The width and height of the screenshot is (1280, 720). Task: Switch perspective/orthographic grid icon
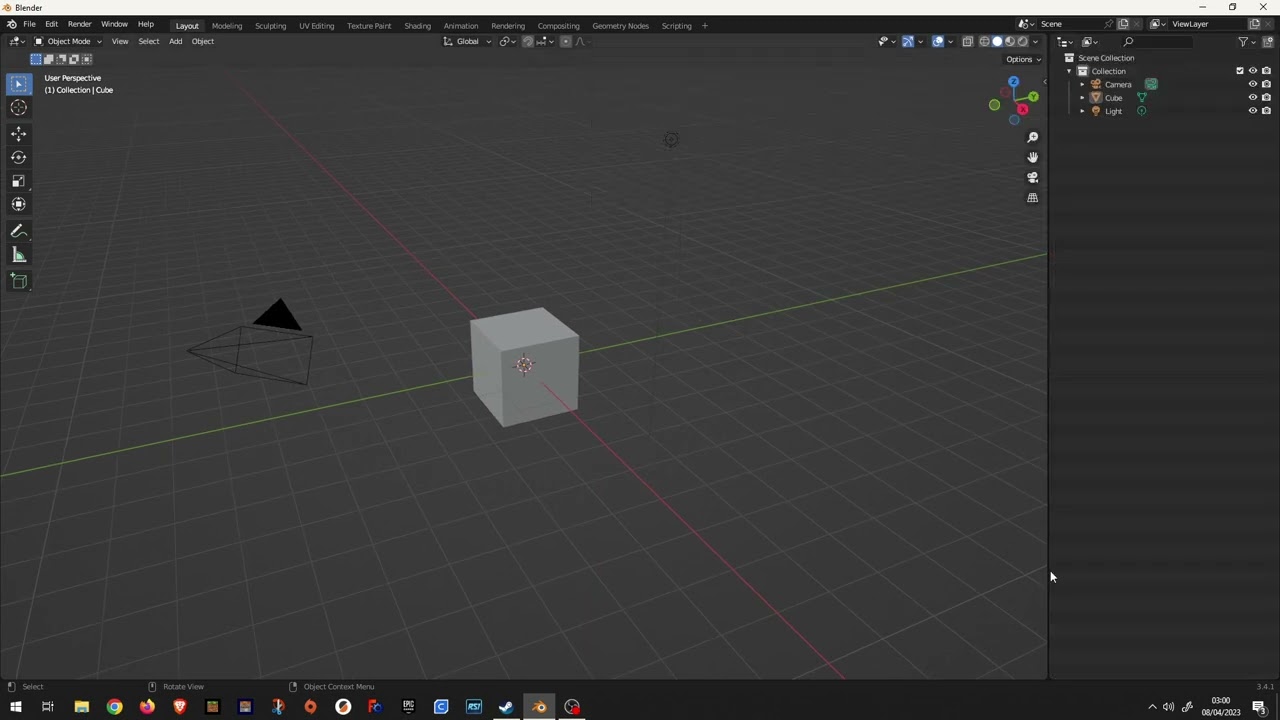pyautogui.click(x=1033, y=198)
